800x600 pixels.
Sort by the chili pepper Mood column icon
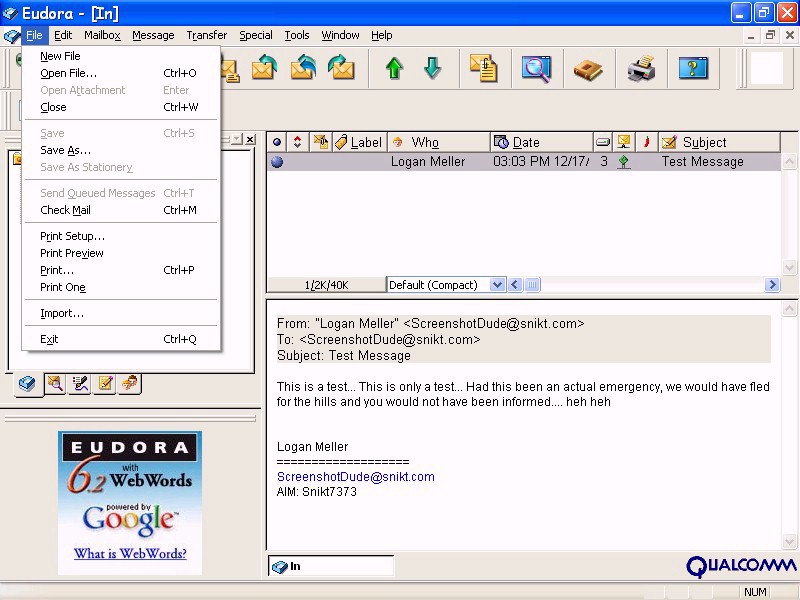tap(646, 142)
